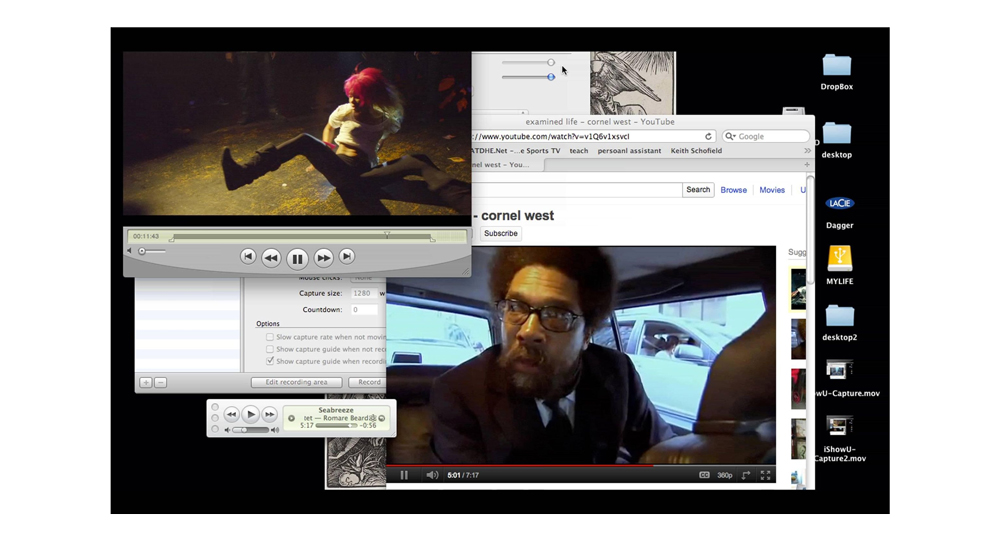Open the Movies link on YouTube
Viewport: 1000px width, 541px height.
click(772, 190)
